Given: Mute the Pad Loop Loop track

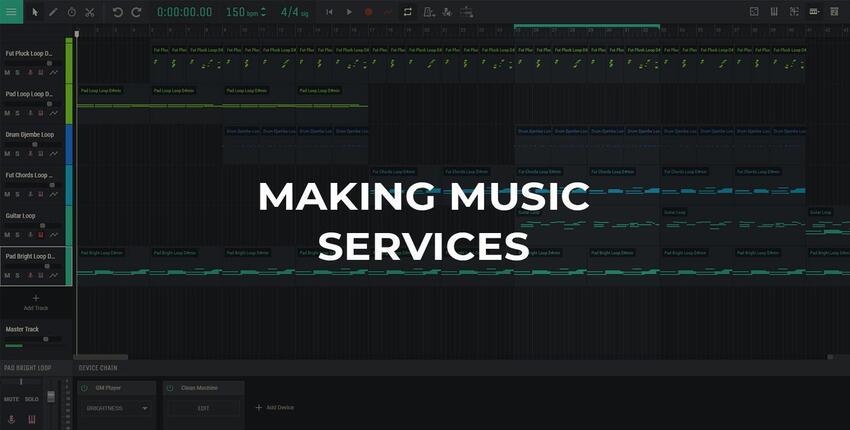Looking at the screenshot, I should click(7, 113).
